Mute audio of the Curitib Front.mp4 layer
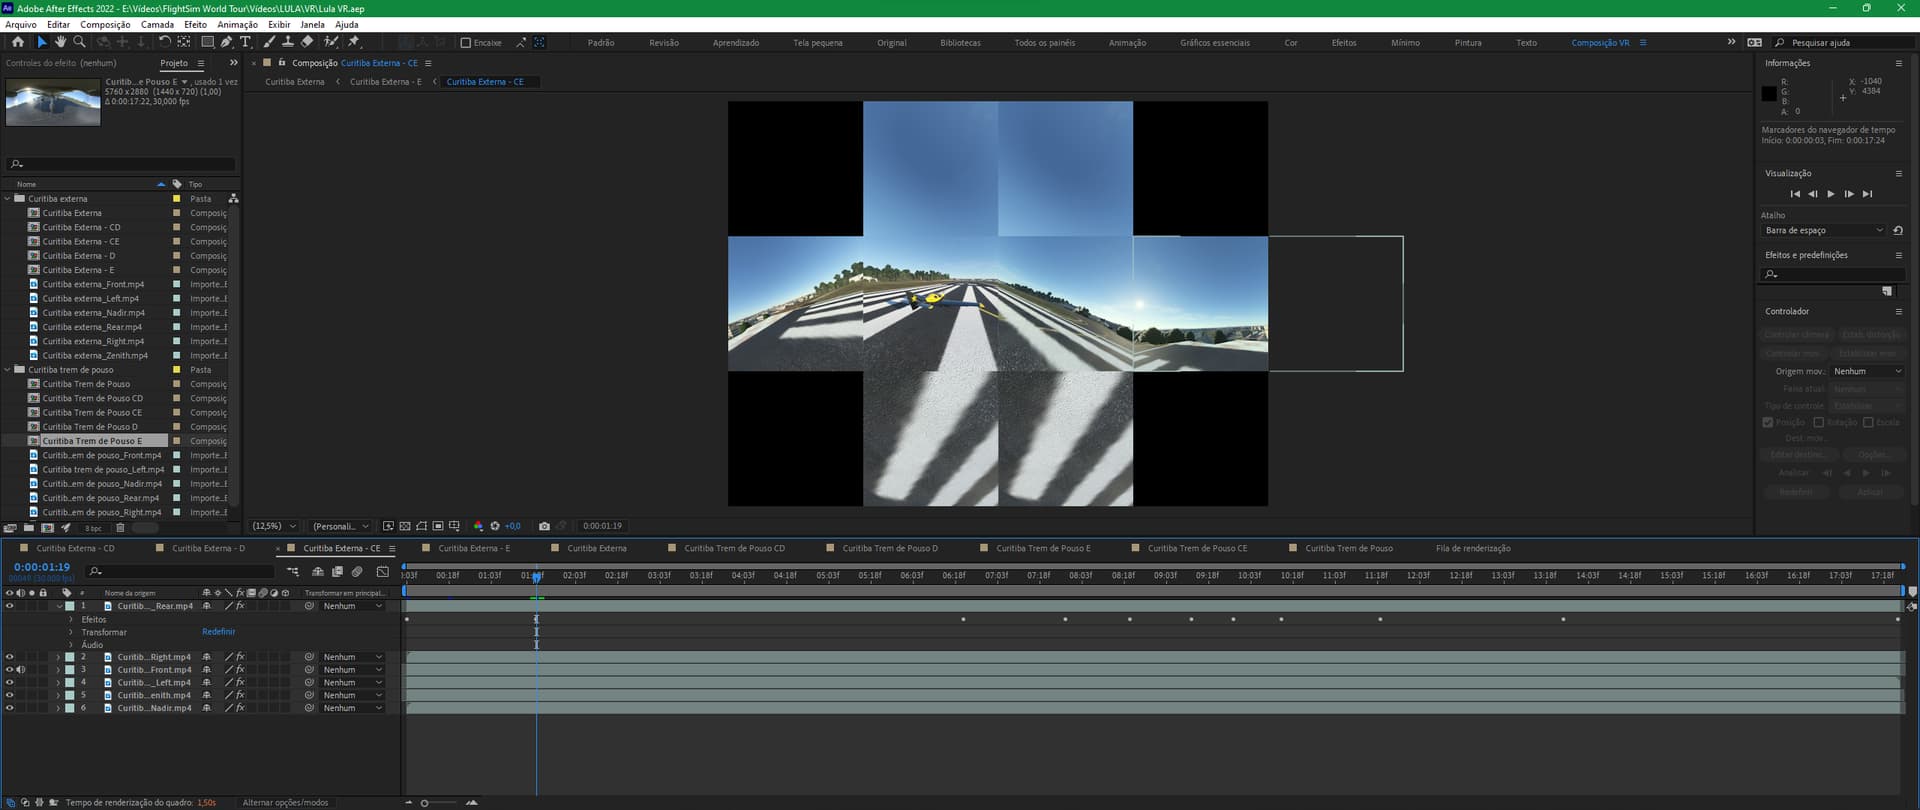The height and width of the screenshot is (810, 1920). pos(20,670)
